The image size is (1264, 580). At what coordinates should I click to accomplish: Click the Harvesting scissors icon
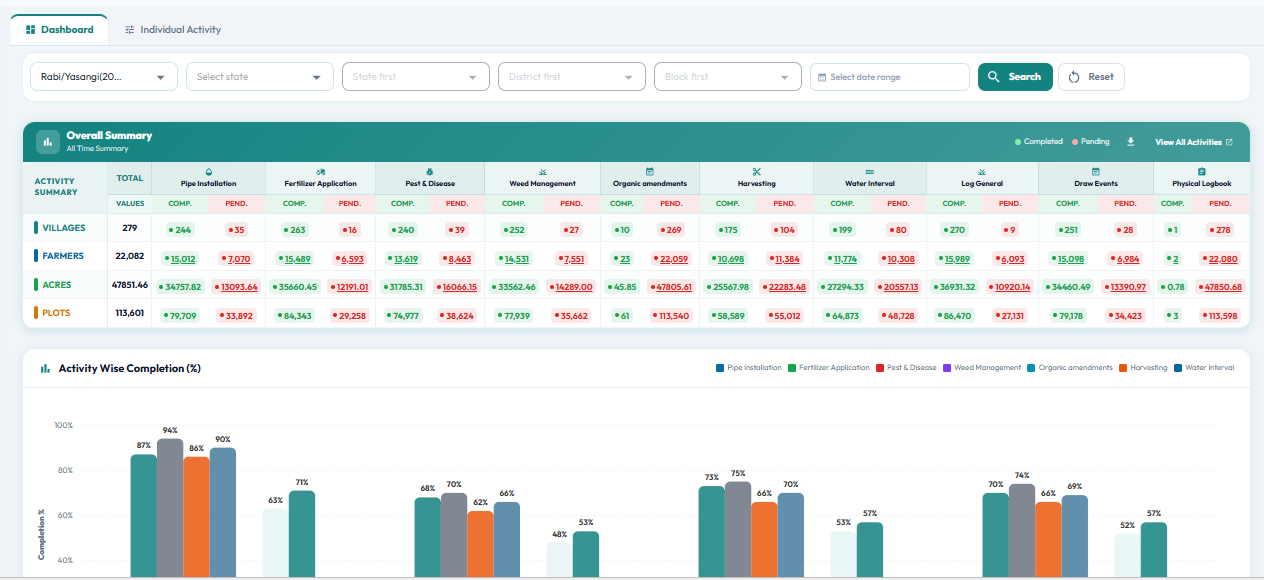click(757, 172)
